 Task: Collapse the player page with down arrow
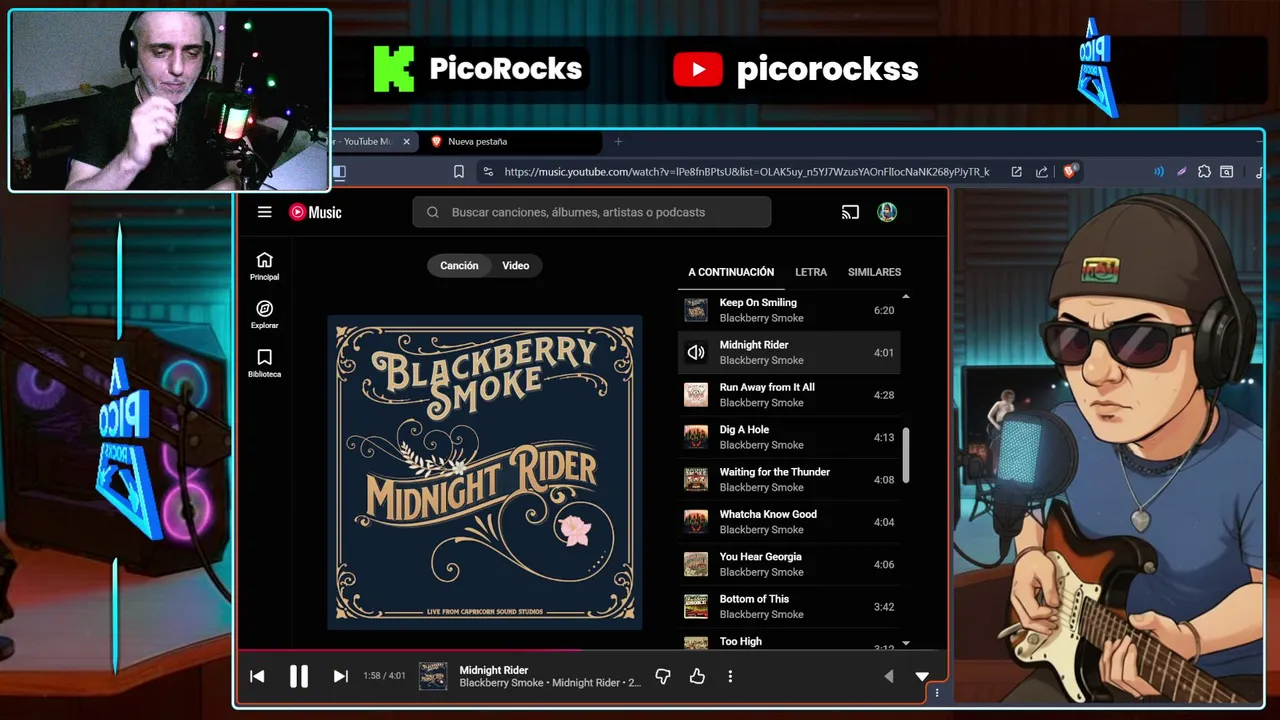coord(922,677)
